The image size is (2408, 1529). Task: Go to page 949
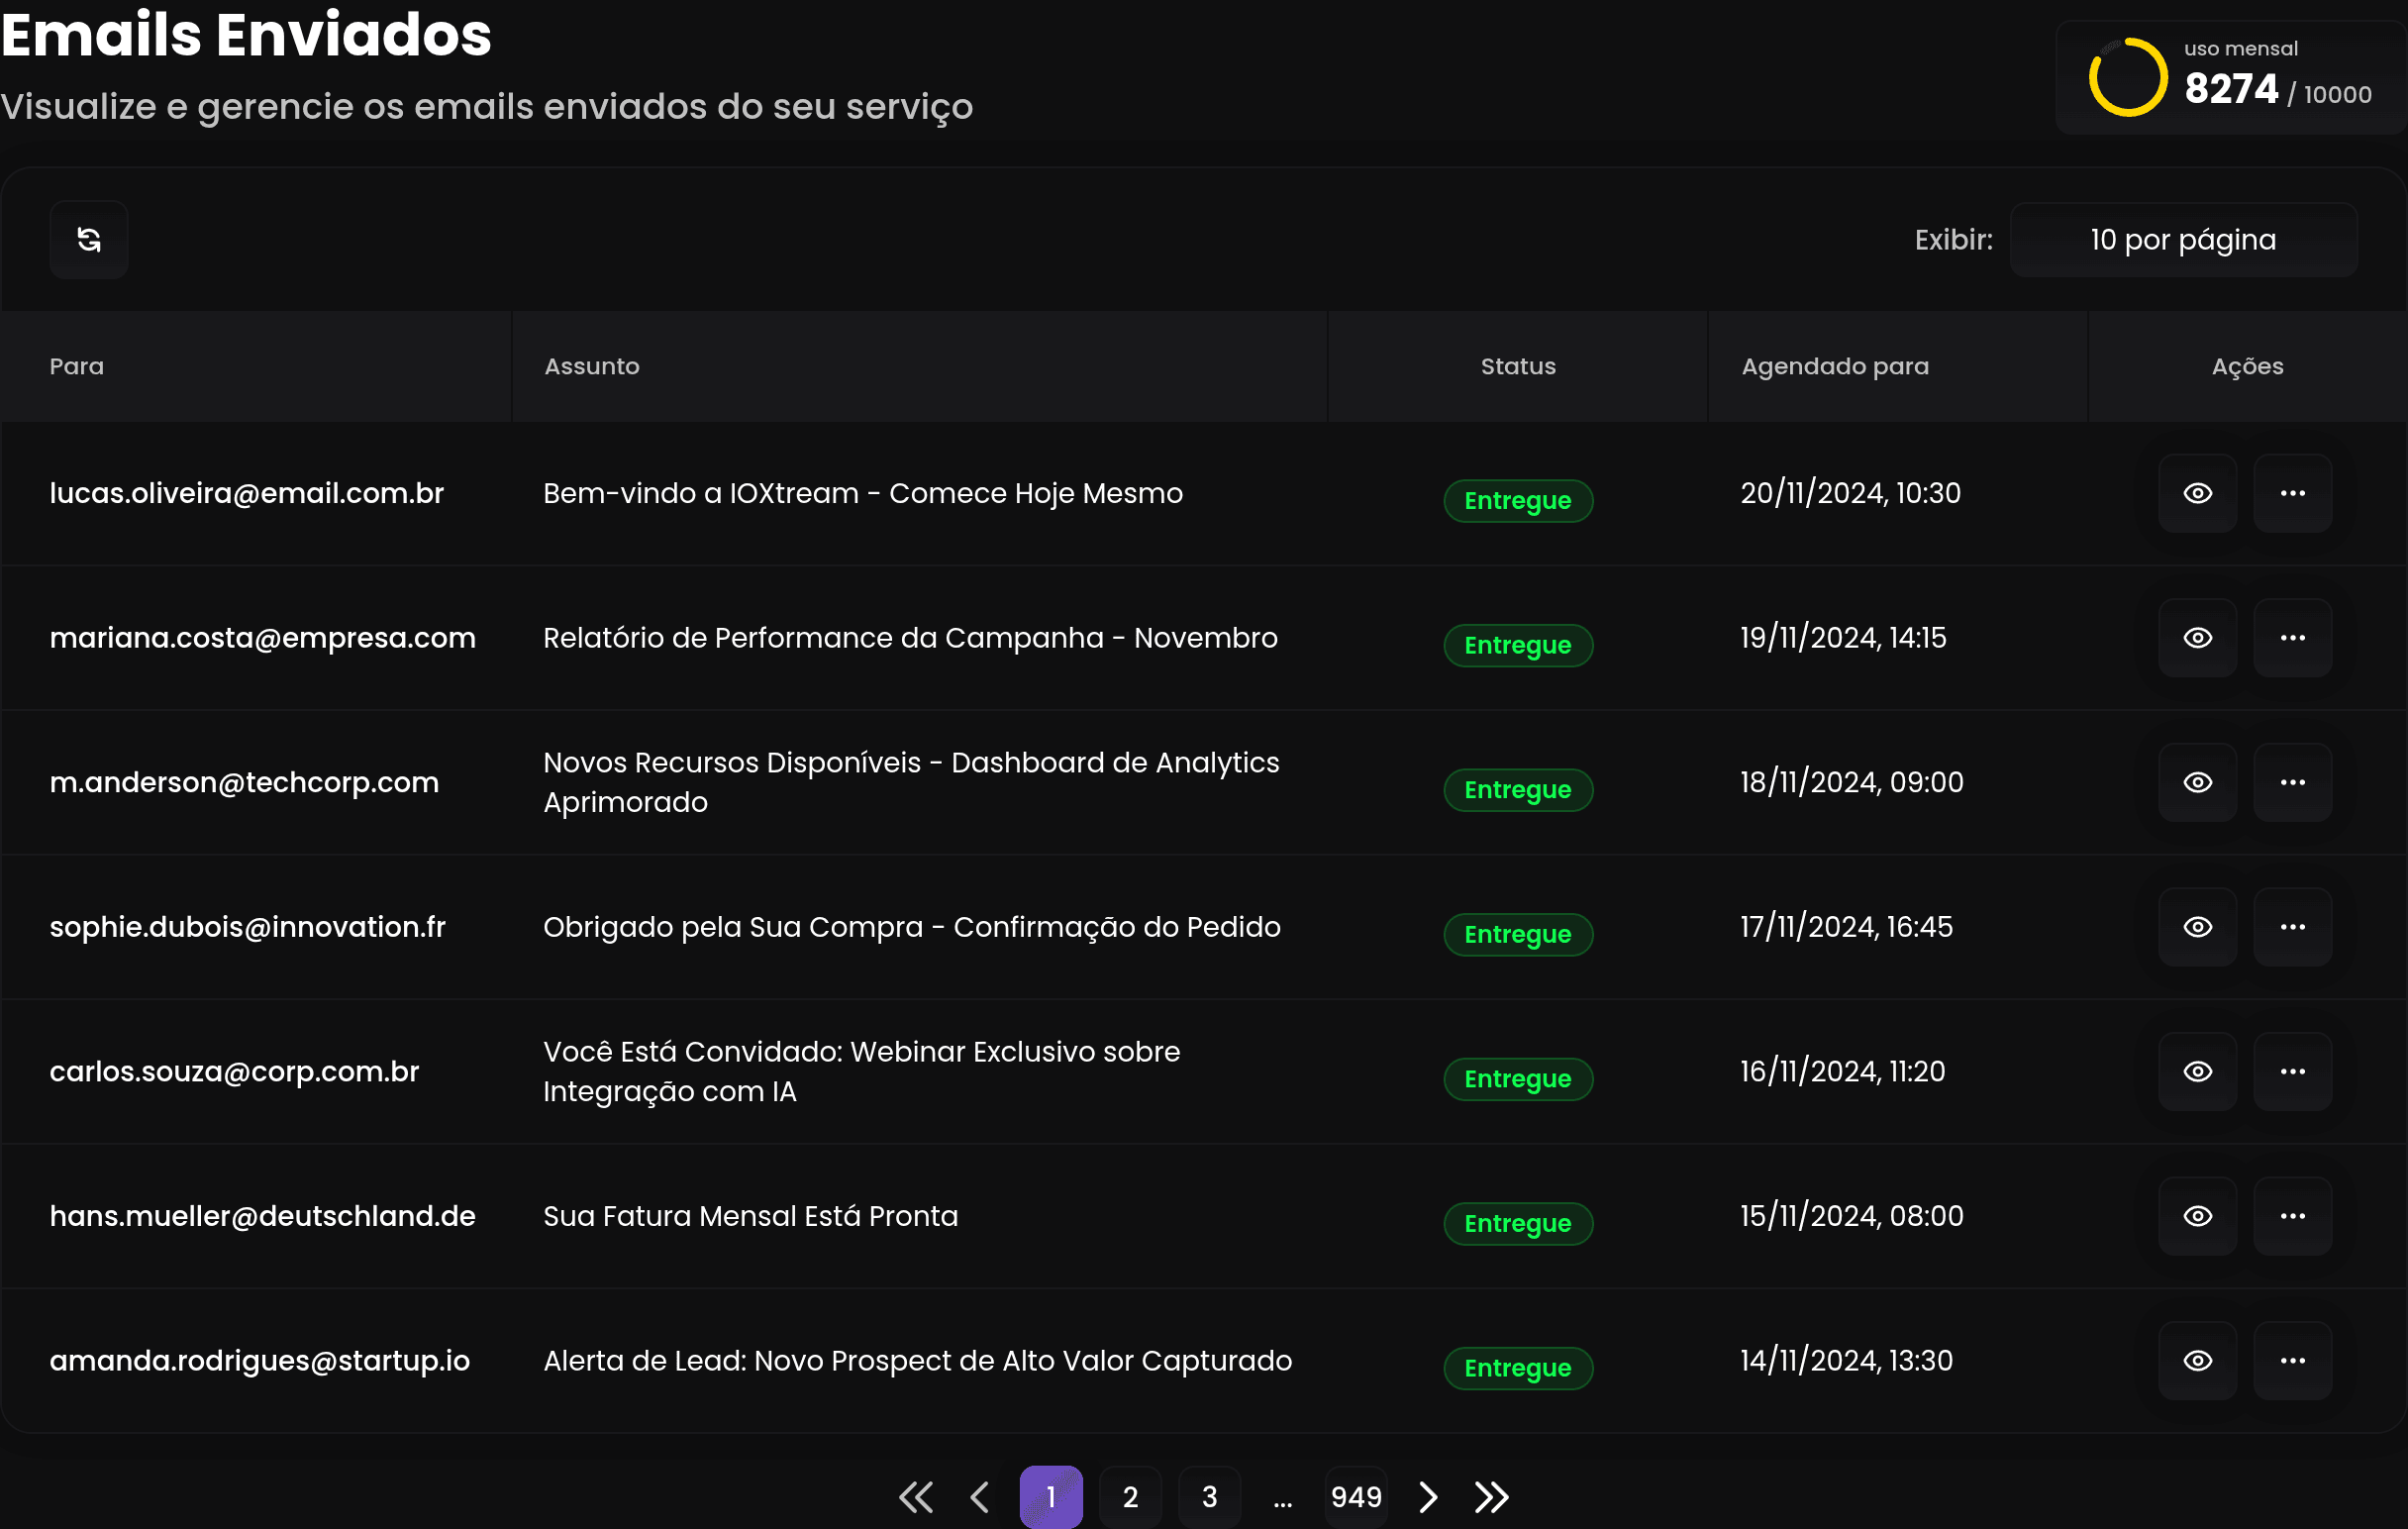point(1356,1497)
